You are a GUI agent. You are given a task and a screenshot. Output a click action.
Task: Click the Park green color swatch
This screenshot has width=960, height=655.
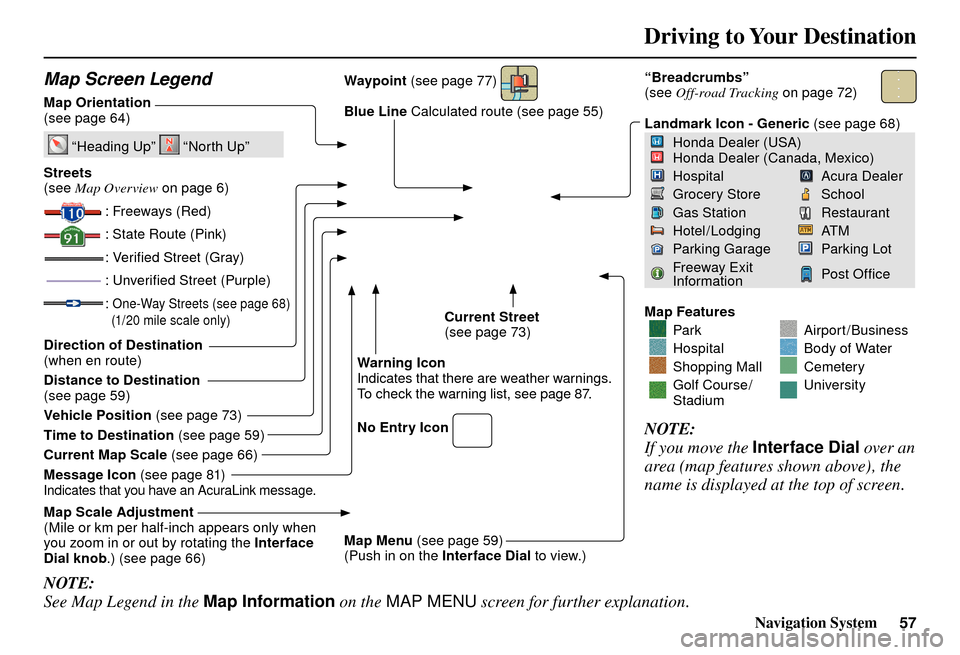[x=657, y=330]
